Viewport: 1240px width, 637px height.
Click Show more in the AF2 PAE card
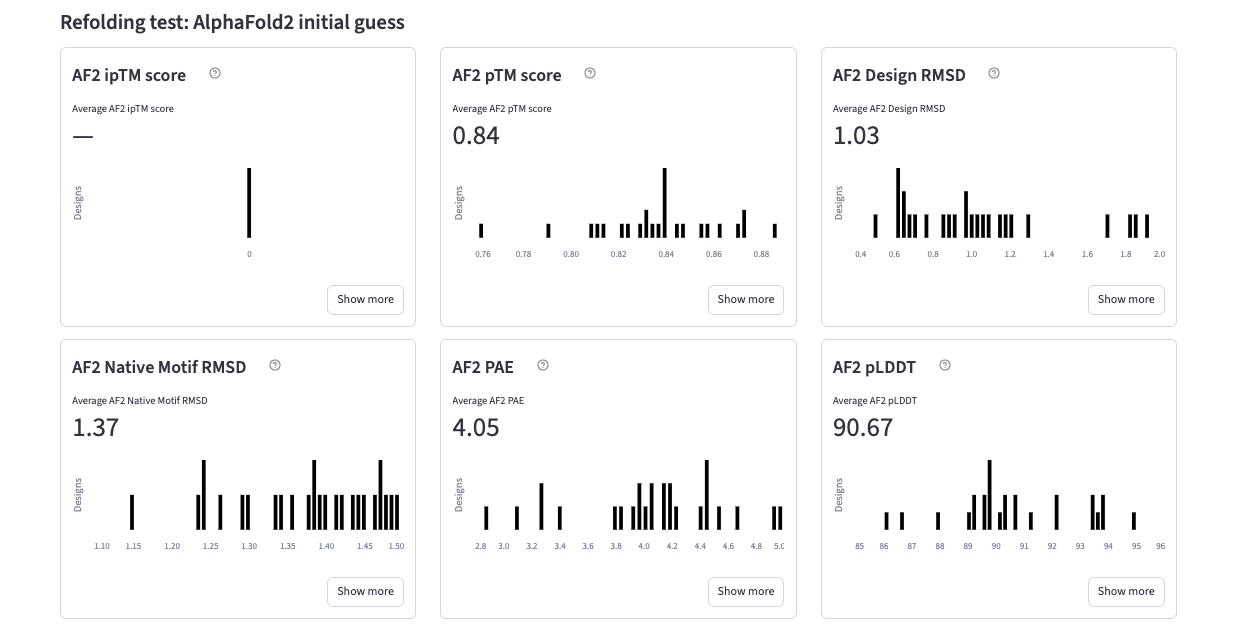click(x=745, y=591)
